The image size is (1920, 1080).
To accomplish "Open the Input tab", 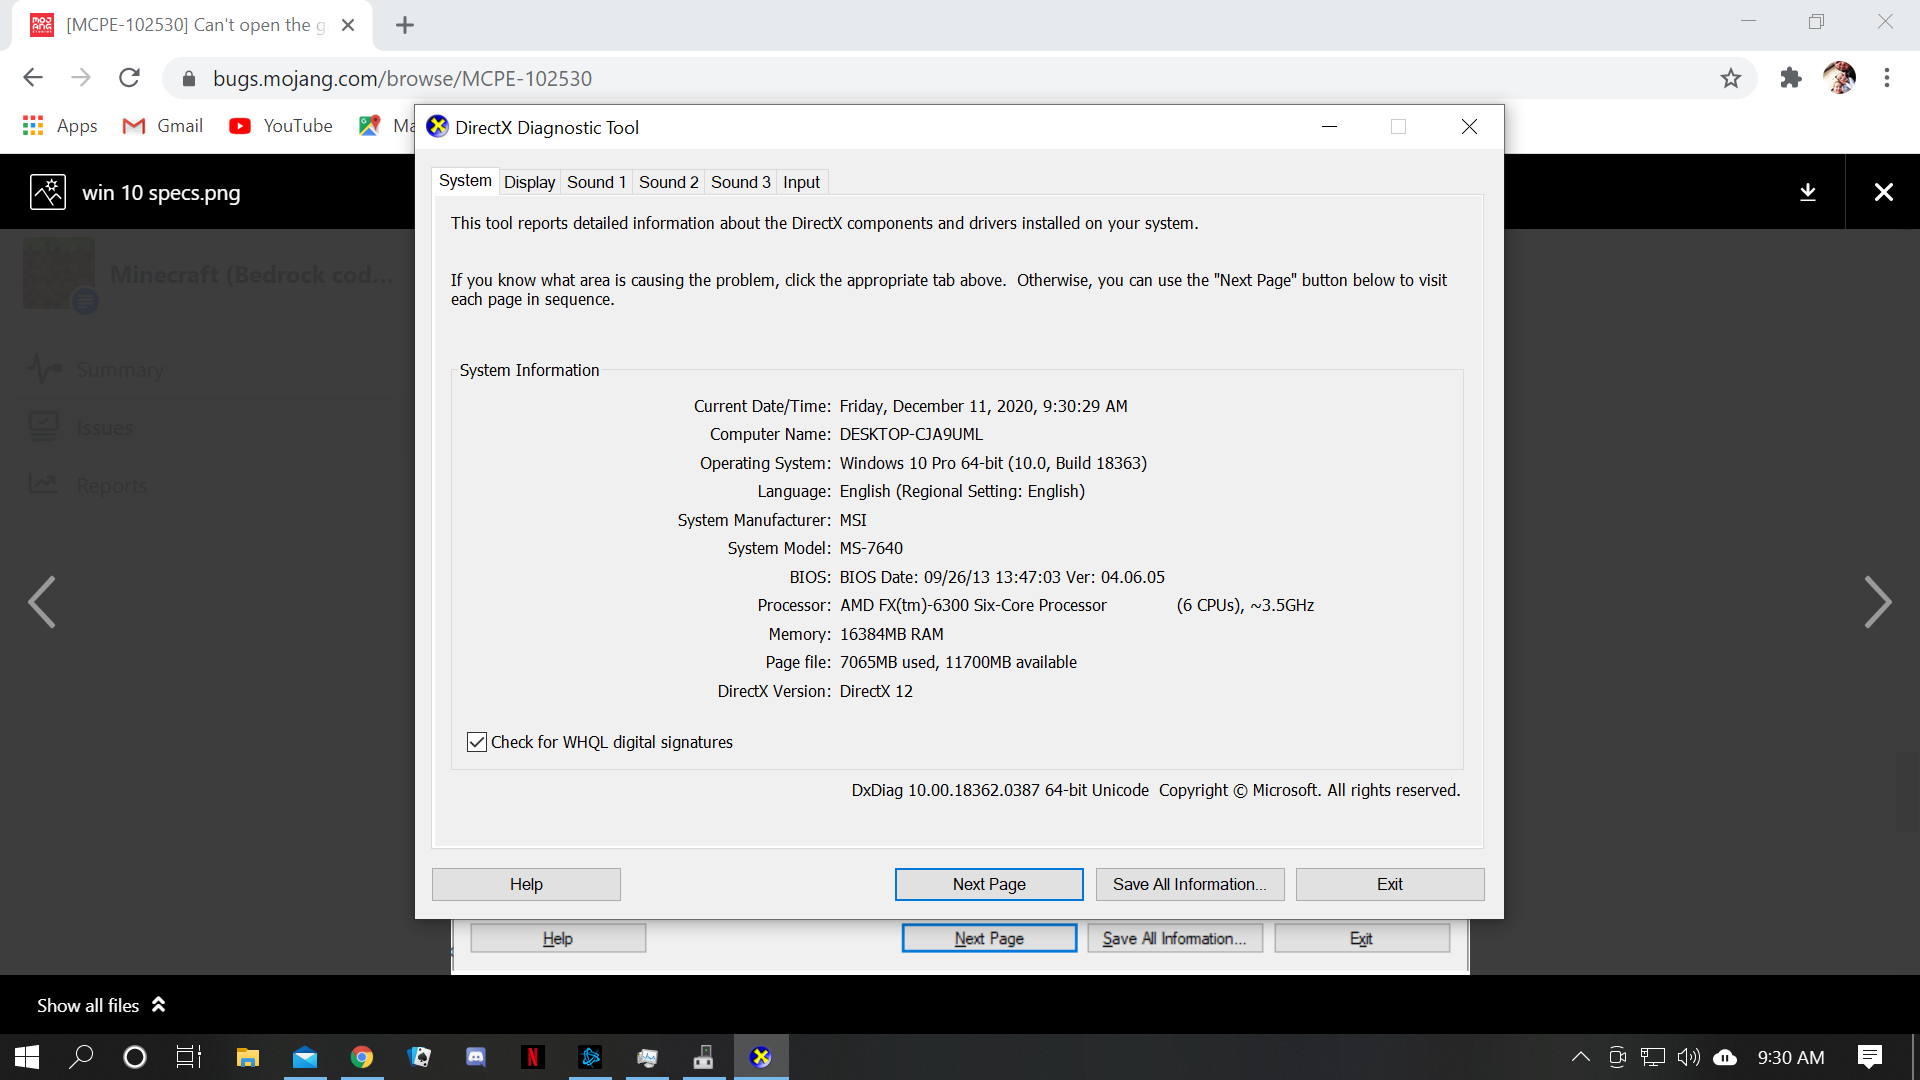I will (801, 182).
